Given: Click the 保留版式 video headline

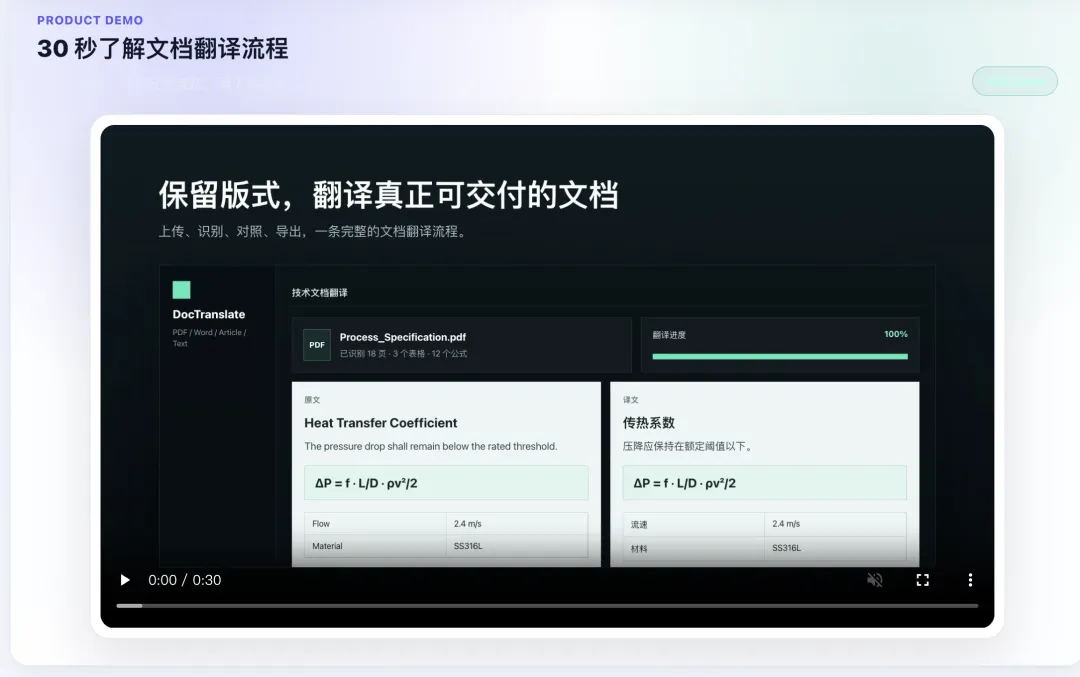Looking at the screenshot, I should [388, 195].
